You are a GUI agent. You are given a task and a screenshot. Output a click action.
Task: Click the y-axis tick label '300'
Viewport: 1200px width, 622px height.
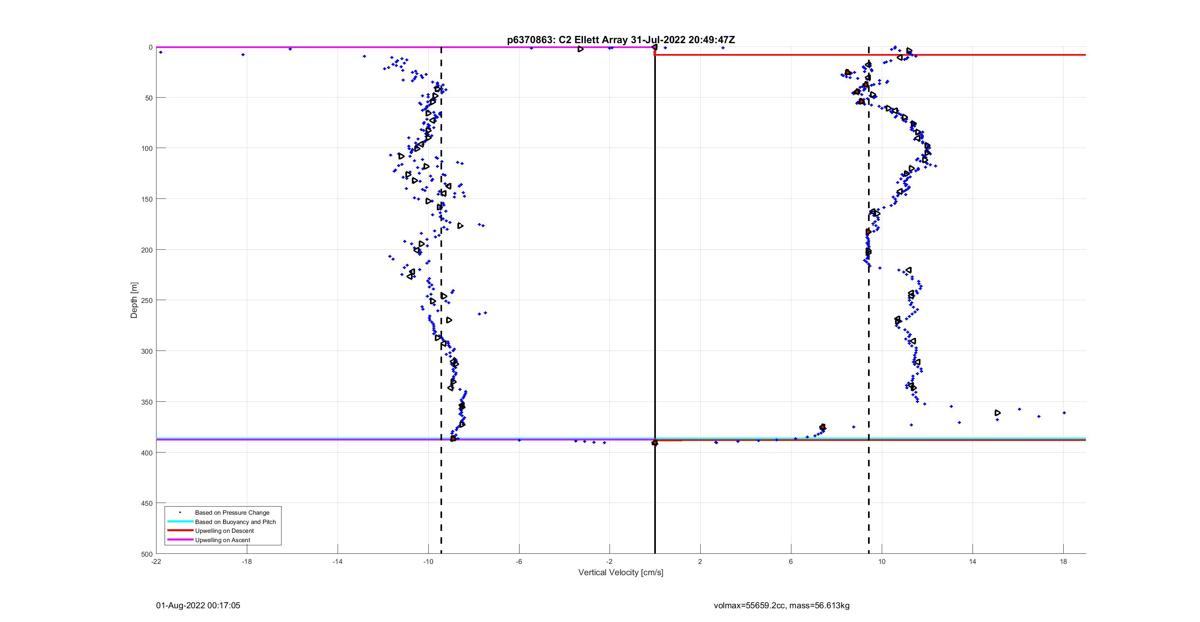click(146, 351)
